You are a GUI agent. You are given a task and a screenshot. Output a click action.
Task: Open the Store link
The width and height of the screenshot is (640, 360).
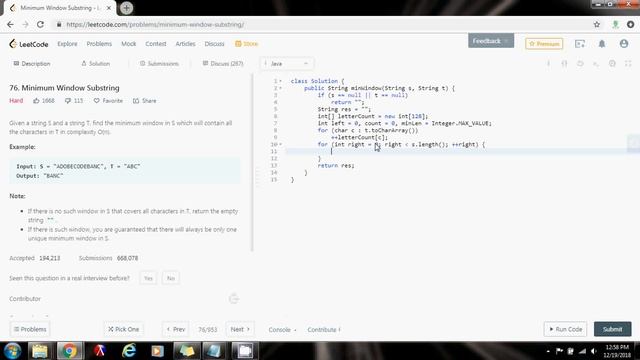click(247, 44)
